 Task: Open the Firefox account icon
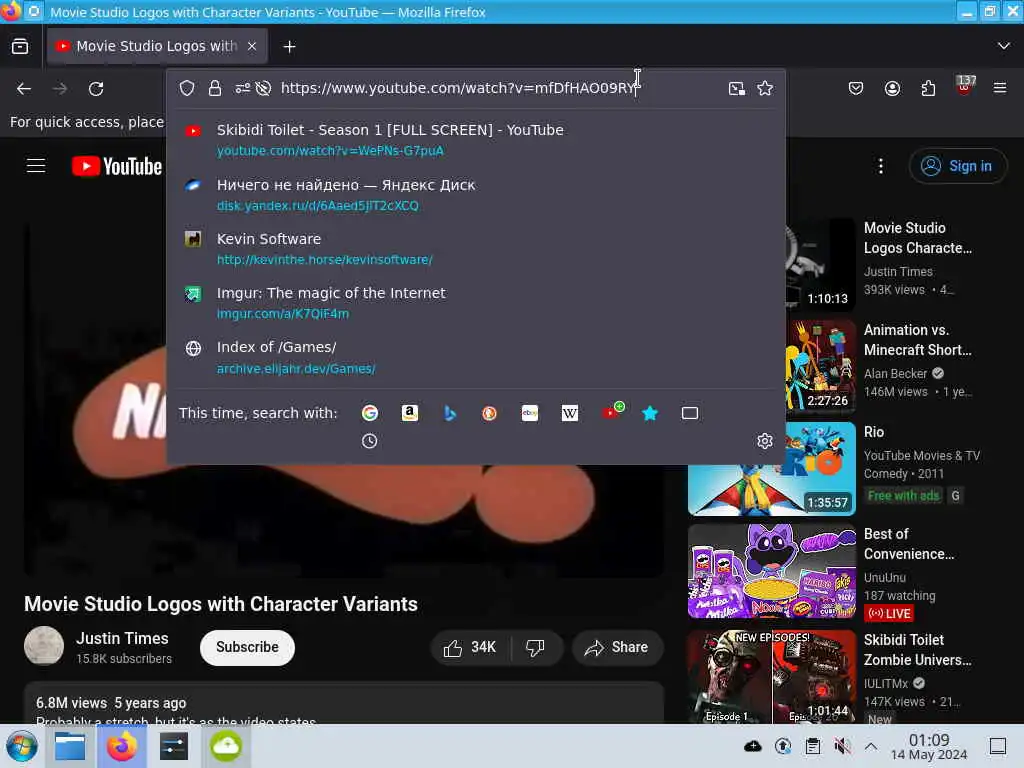point(892,88)
